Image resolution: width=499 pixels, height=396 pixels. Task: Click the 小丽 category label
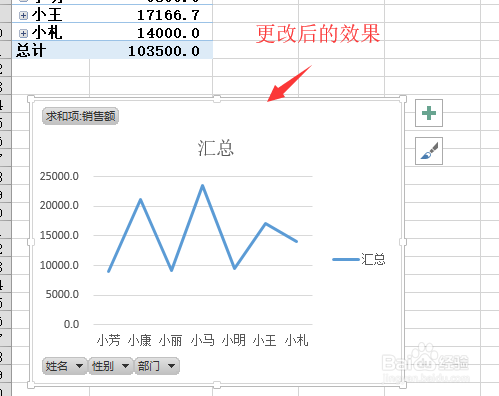click(x=171, y=340)
